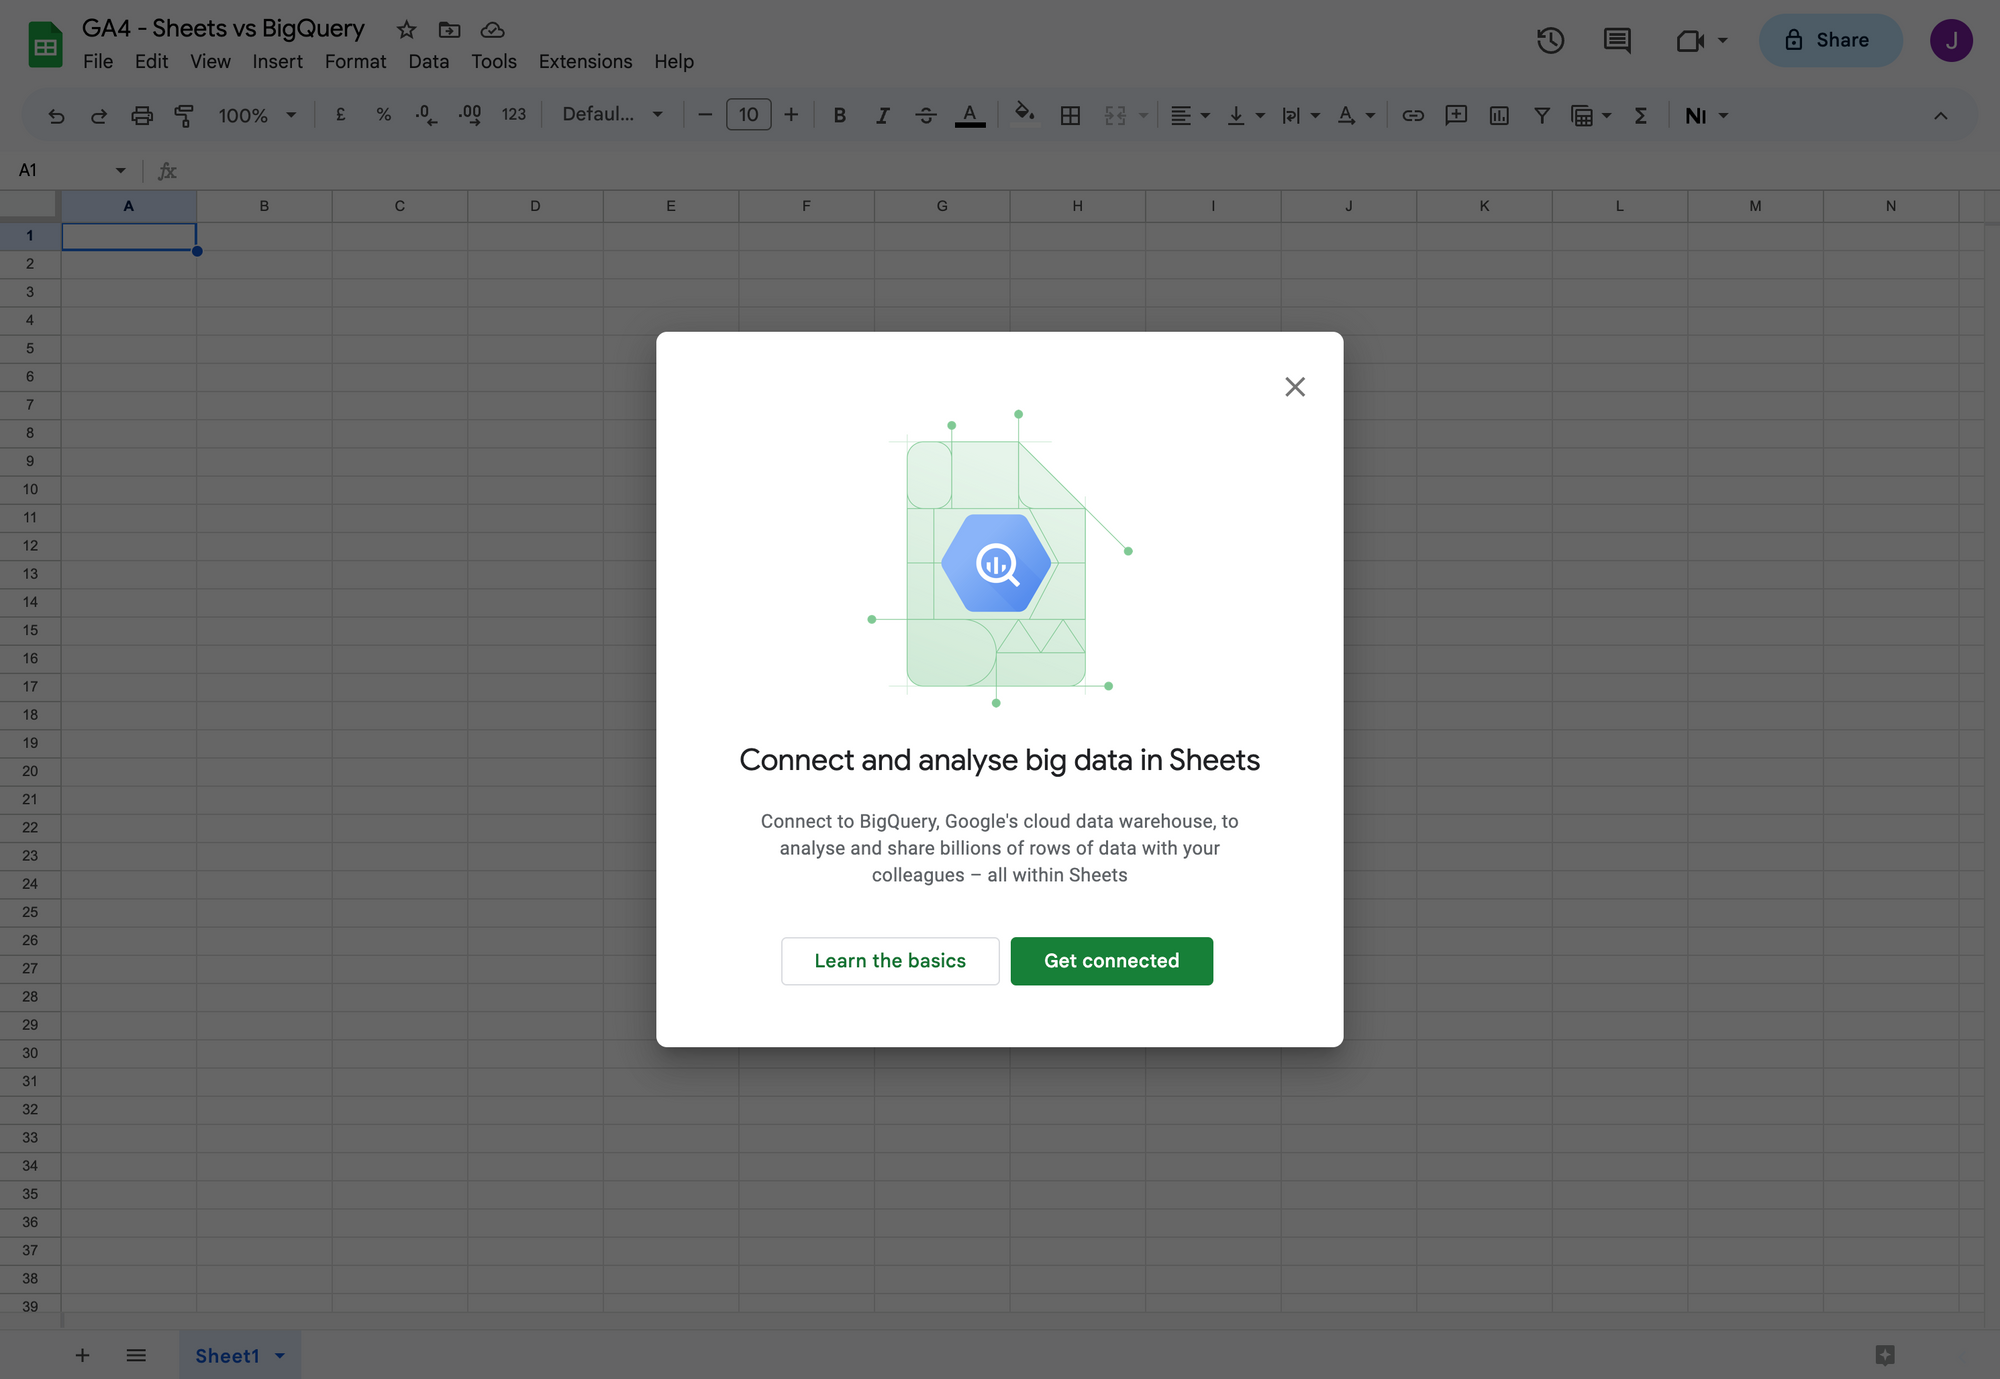Click the Insert comment icon
Viewport: 2000px width, 1379px height.
tap(1456, 116)
